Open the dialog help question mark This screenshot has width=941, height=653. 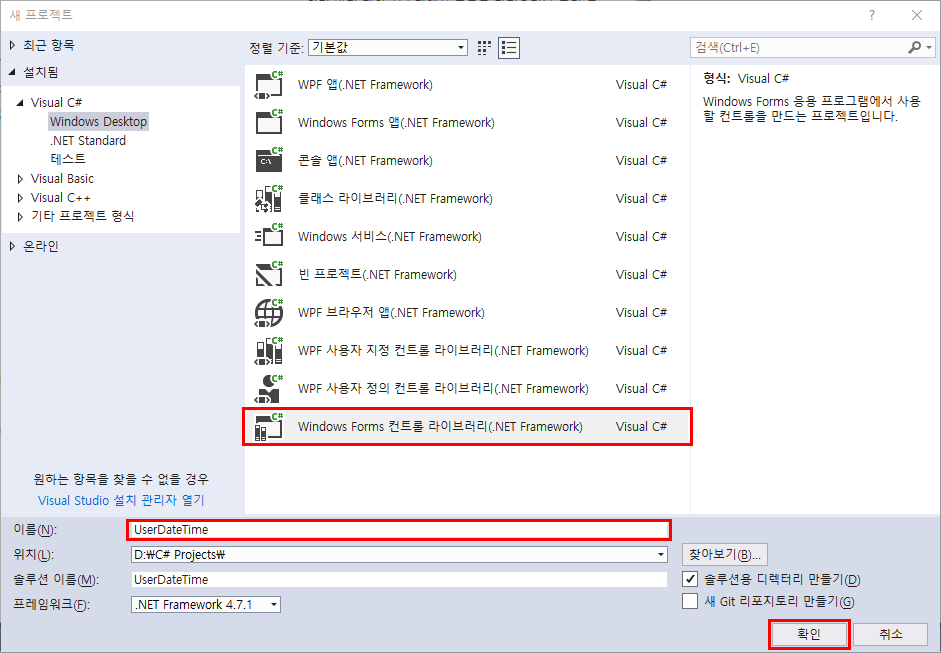872,16
